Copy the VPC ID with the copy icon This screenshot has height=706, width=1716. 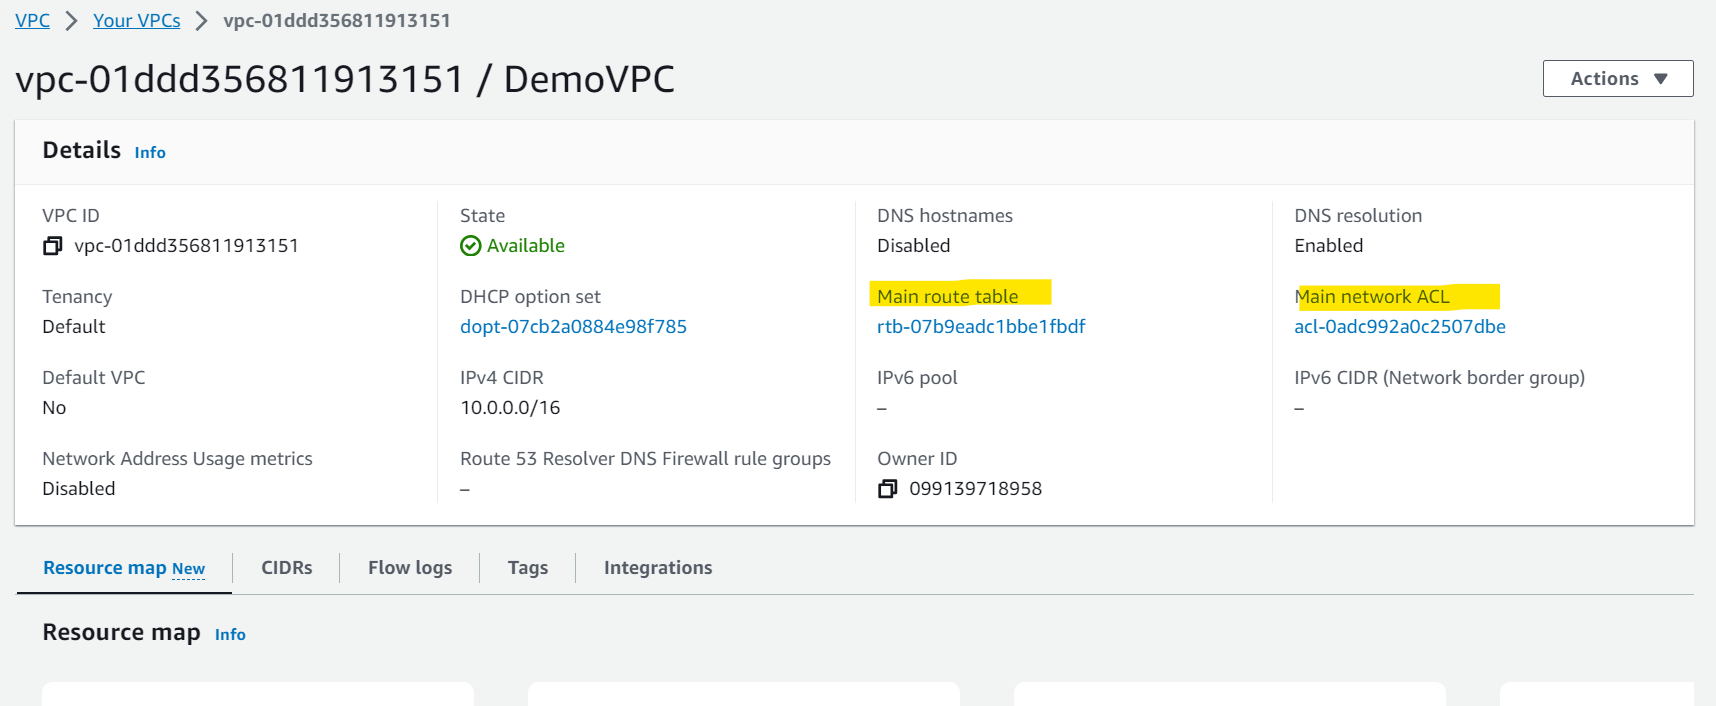point(53,246)
